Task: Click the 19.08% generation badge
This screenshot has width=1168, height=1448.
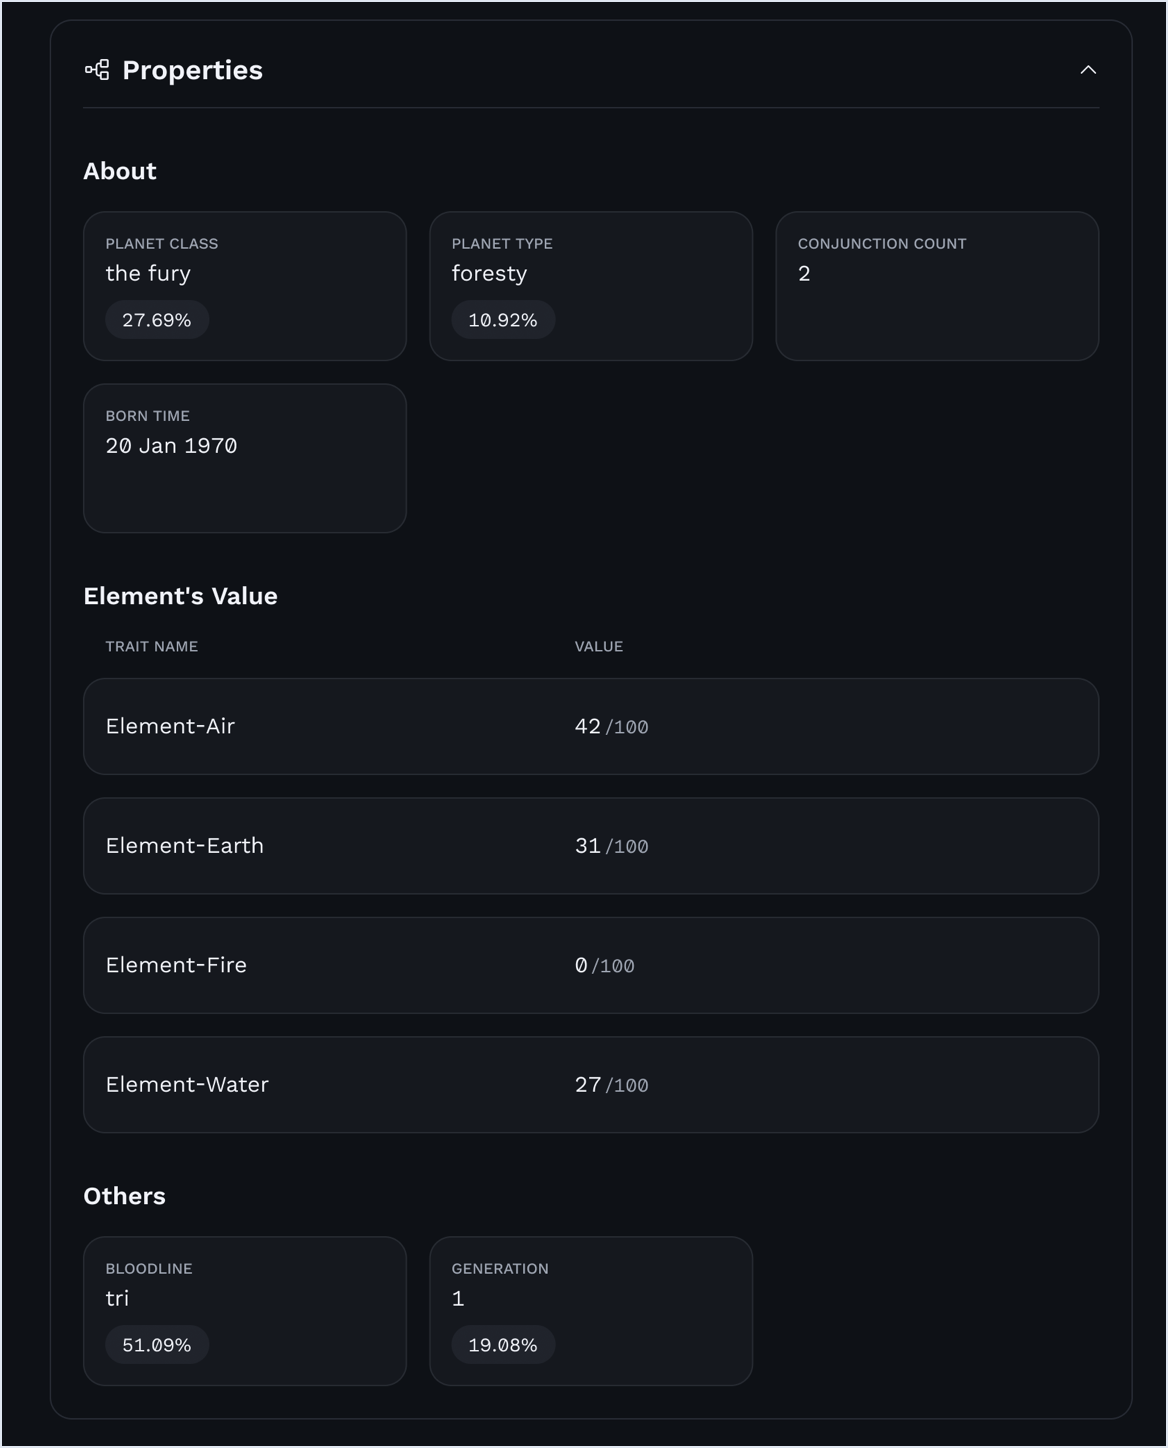Action: tap(503, 1345)
